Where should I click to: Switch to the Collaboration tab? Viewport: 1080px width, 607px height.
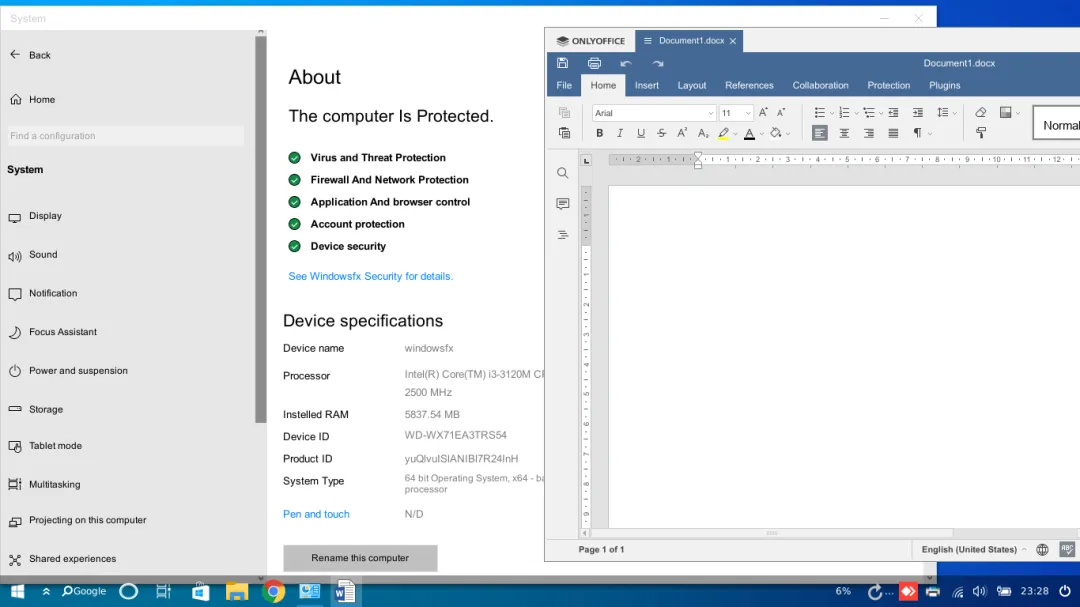[x=820, y=85]
